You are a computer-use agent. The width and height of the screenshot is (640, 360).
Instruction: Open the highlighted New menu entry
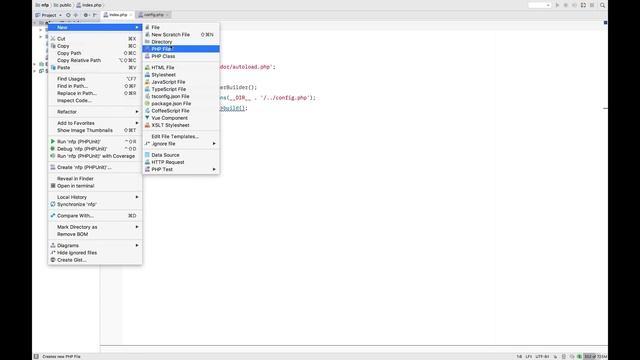click(95, 27)
